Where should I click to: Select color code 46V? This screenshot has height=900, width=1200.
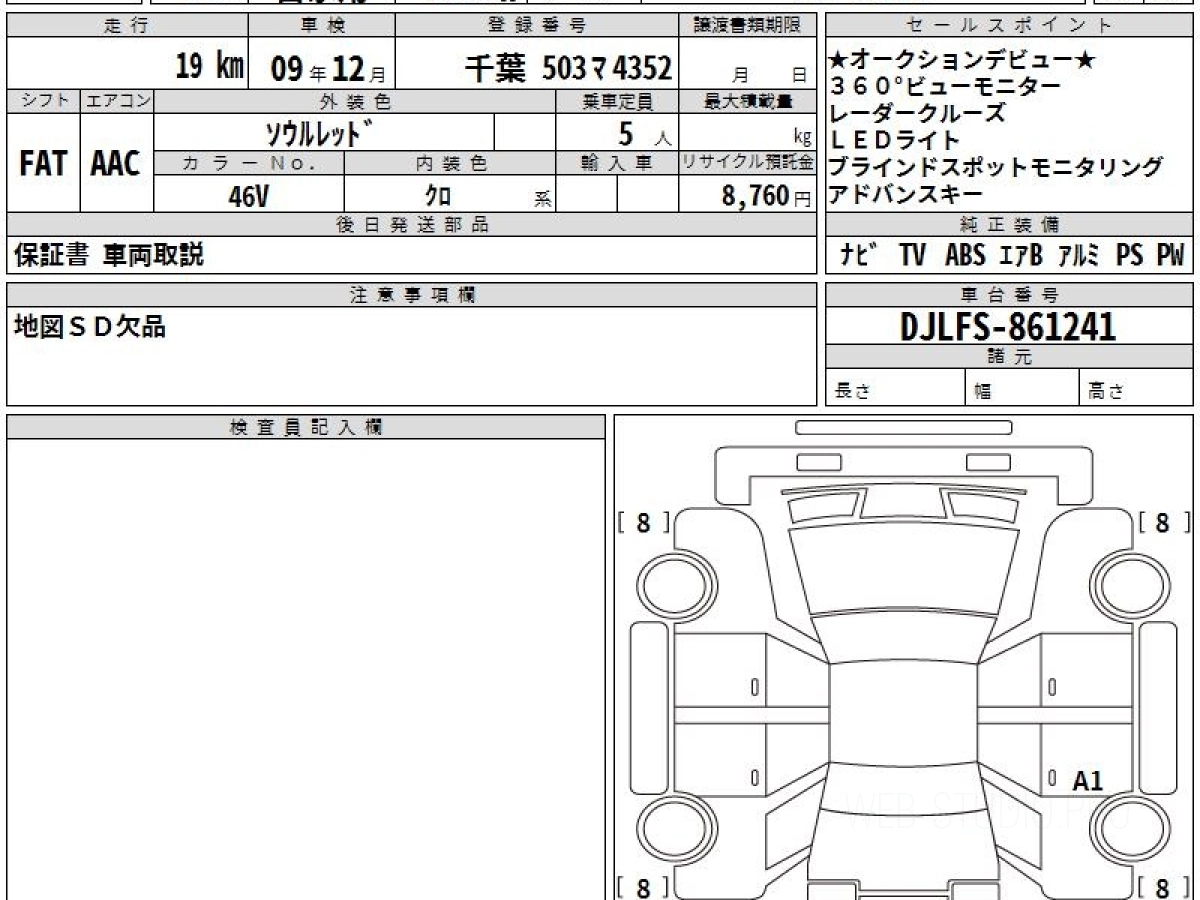[249, 196]
